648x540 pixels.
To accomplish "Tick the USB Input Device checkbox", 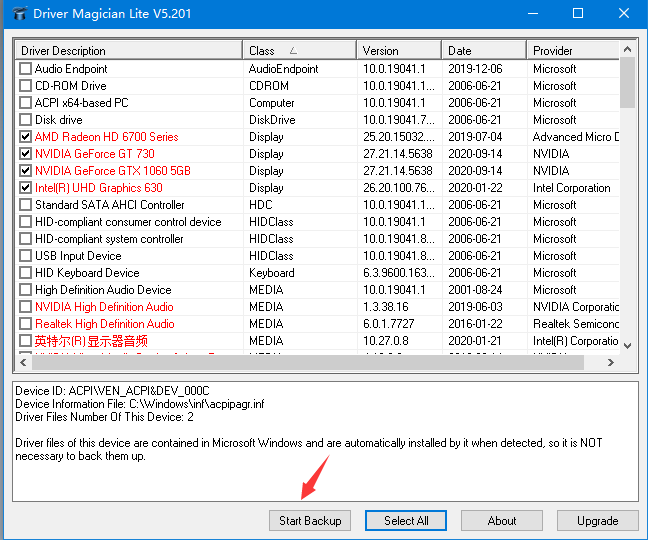I will (x=26, y=256).
